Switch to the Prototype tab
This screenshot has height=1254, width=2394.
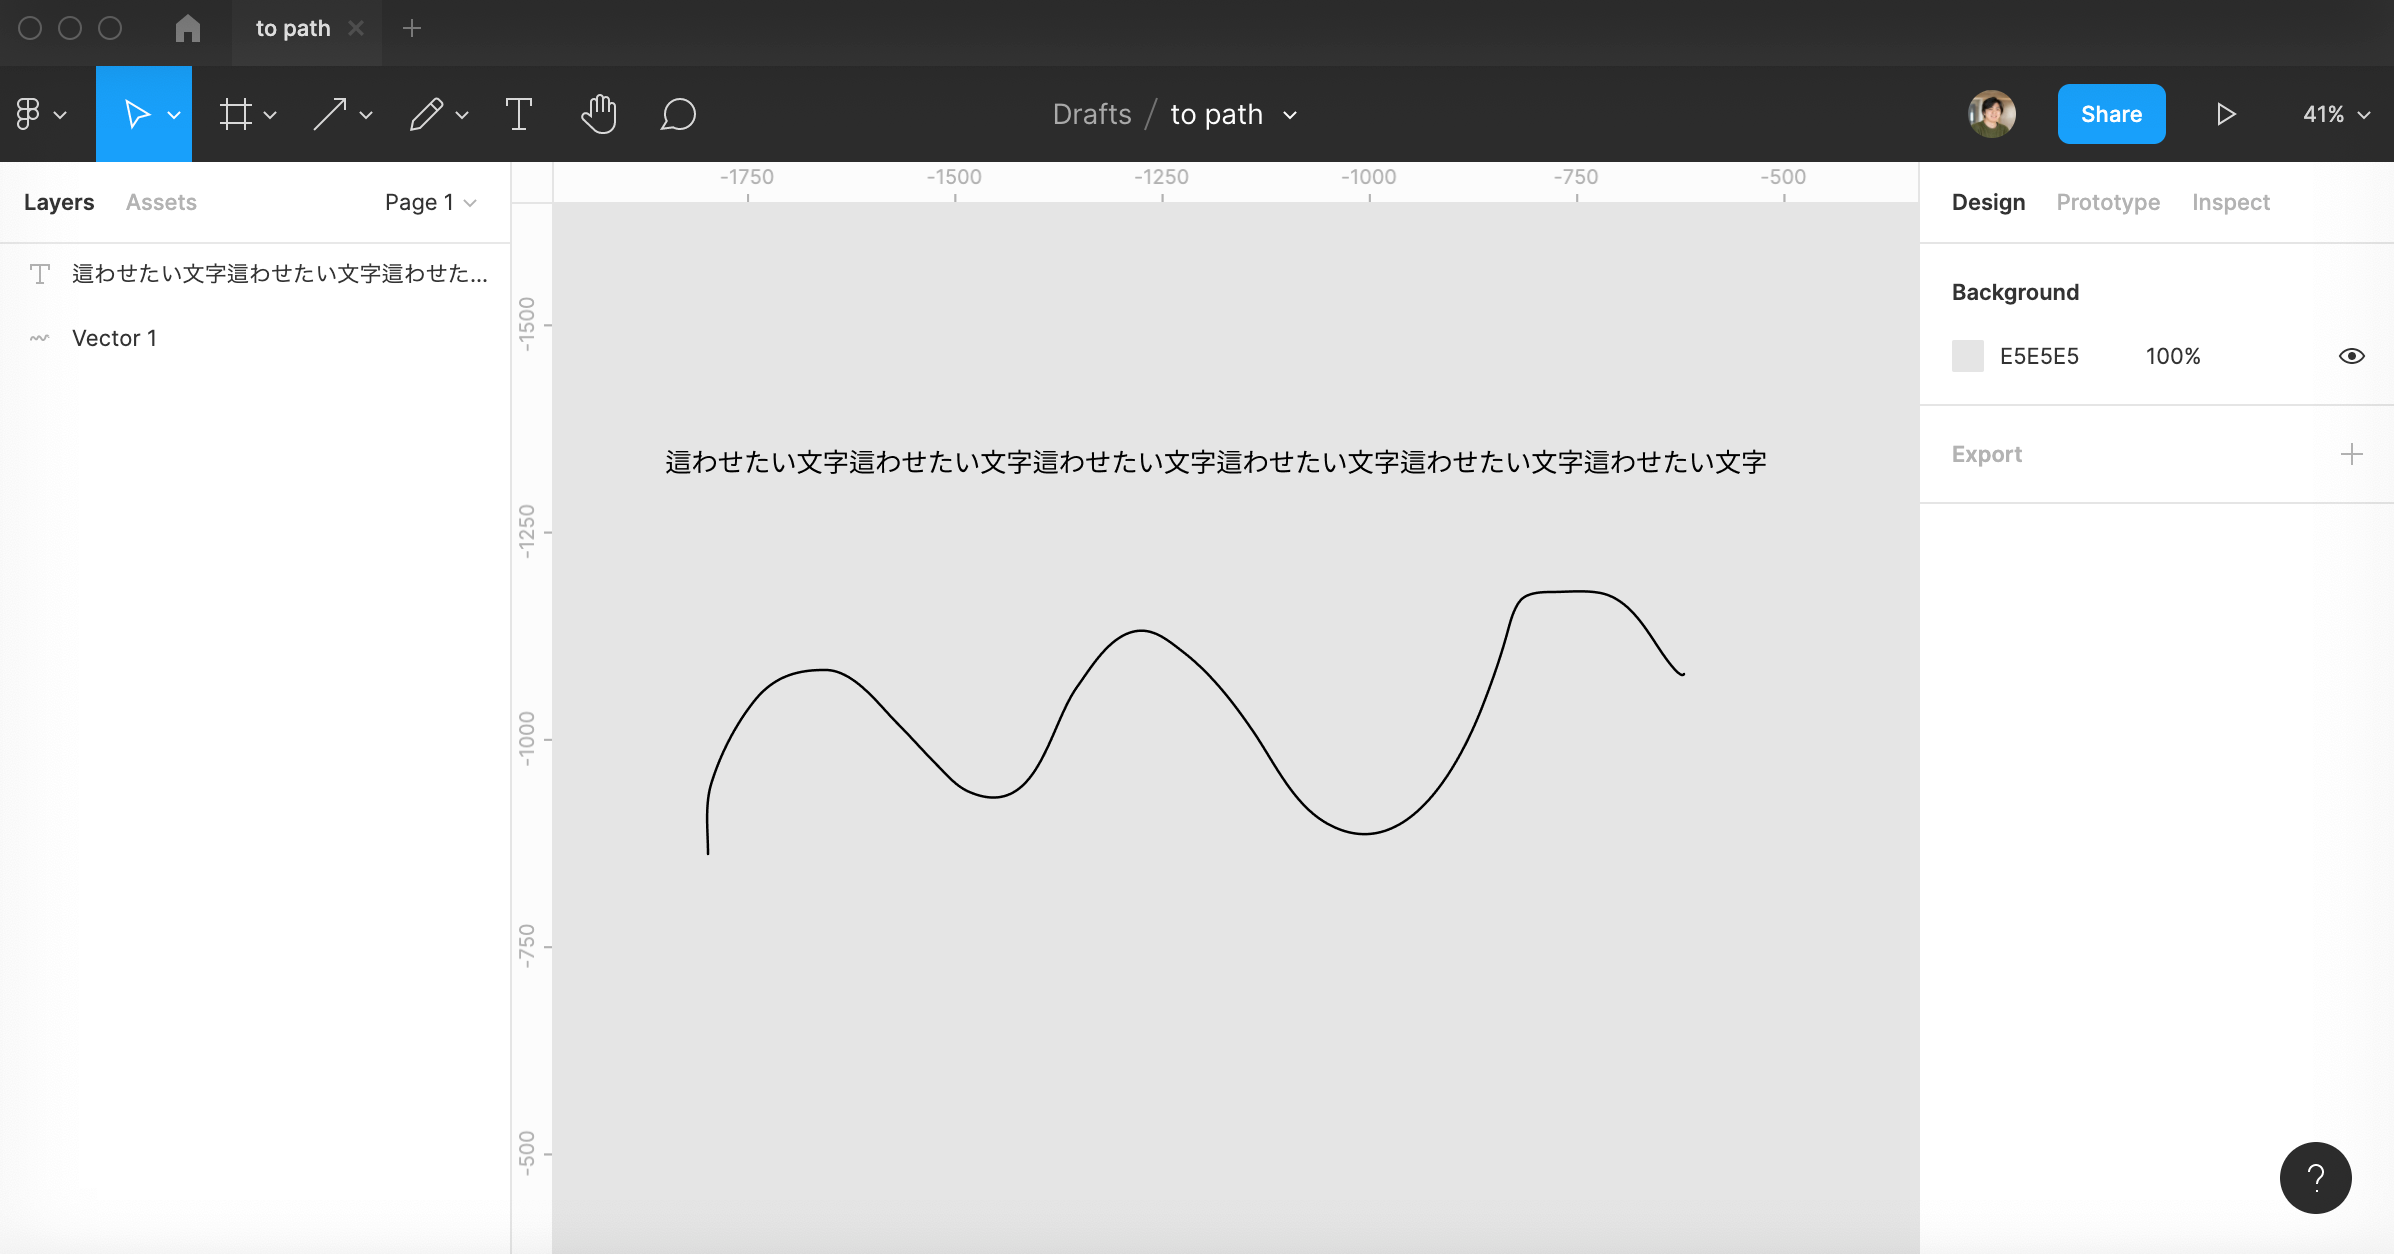pos(2107,201)
